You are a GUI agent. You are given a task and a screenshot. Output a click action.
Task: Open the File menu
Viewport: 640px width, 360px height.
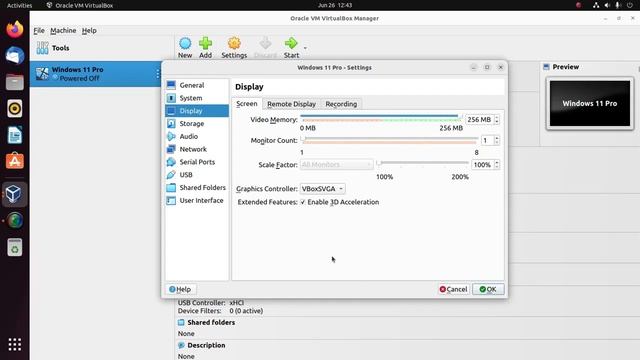point(39,31)
